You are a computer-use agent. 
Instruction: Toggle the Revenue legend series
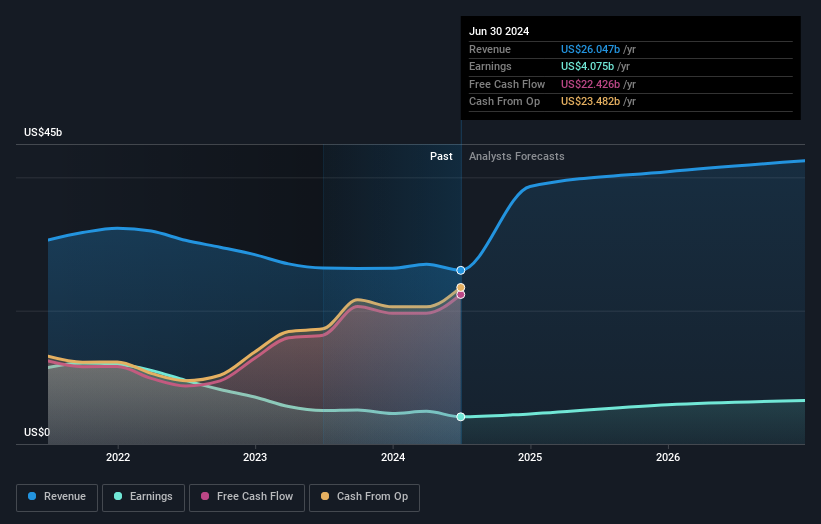click(57, 497)
